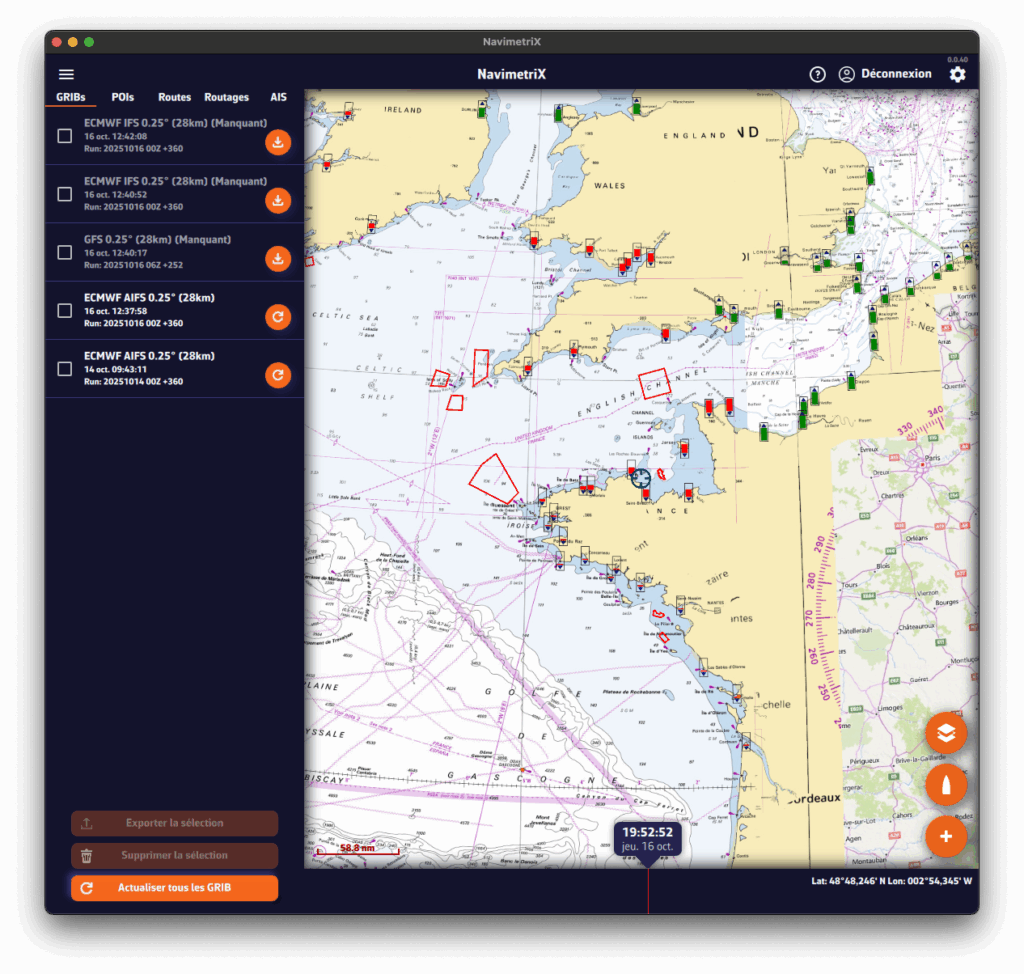Click the orange plus button

tap(946, 836)
